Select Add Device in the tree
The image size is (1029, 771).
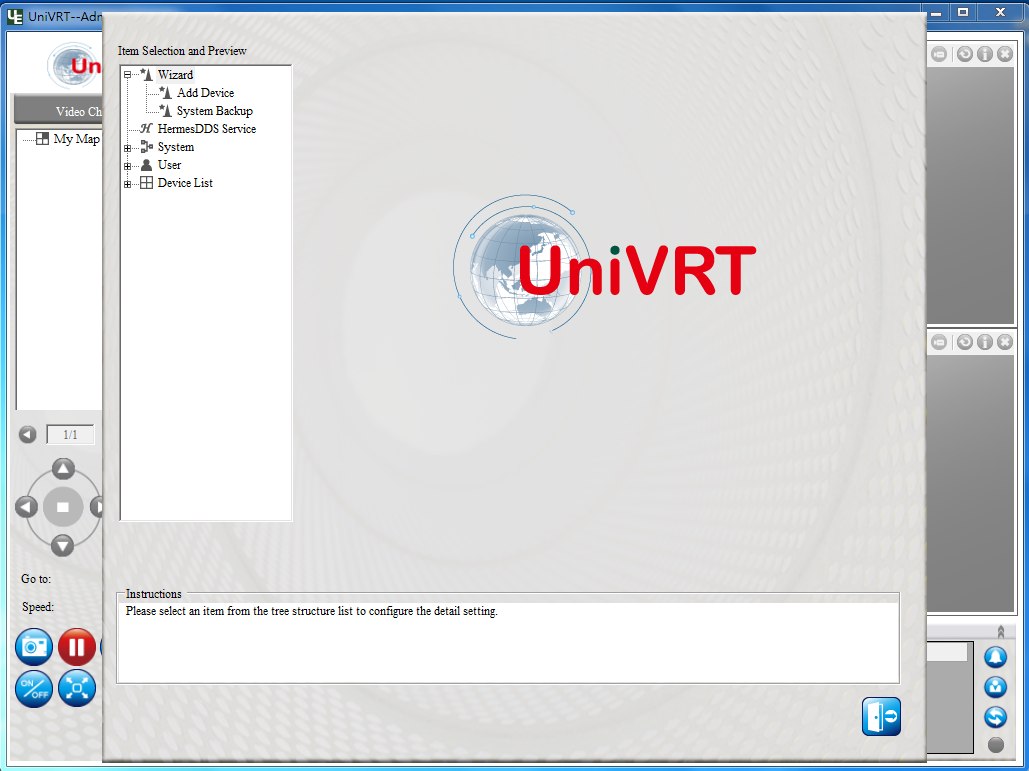(205, 93)
